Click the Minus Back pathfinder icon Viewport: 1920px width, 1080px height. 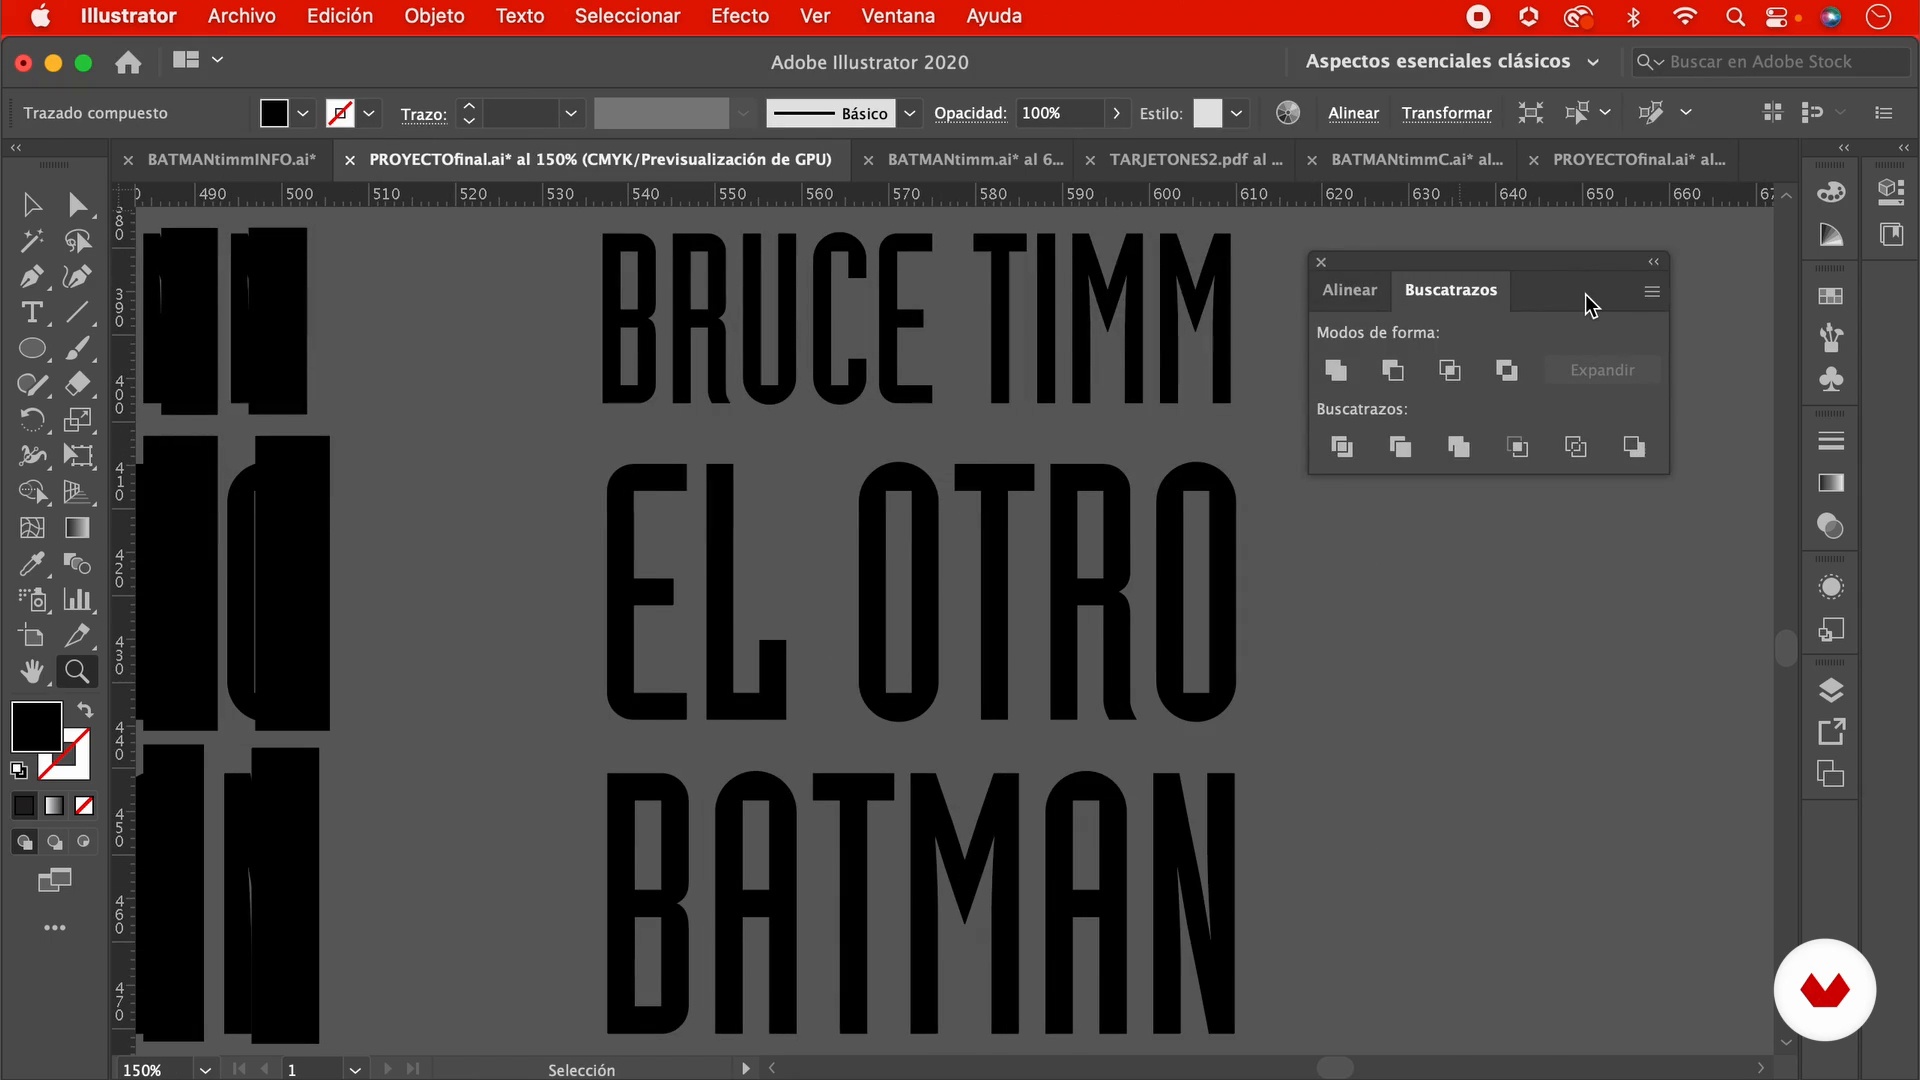[x=1634, y=447]
